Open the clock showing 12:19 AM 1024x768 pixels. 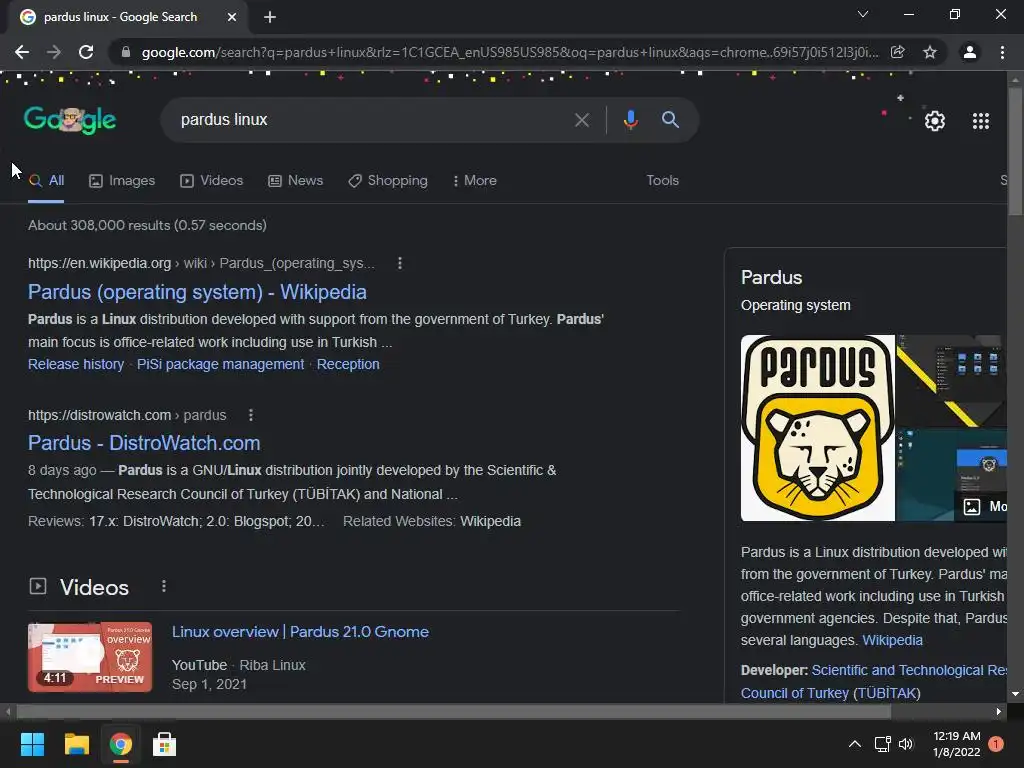pyautogui.click(x=957, y=744)
